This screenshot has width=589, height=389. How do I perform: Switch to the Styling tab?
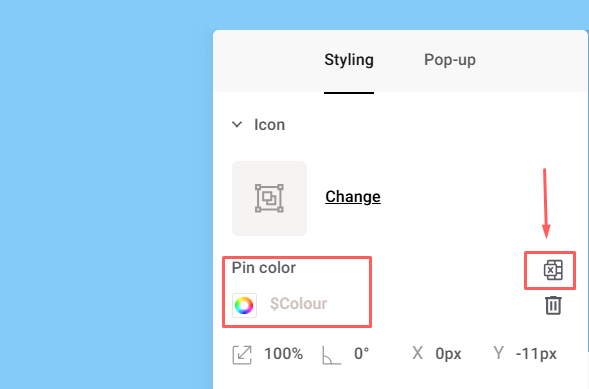tap(349, 60)
